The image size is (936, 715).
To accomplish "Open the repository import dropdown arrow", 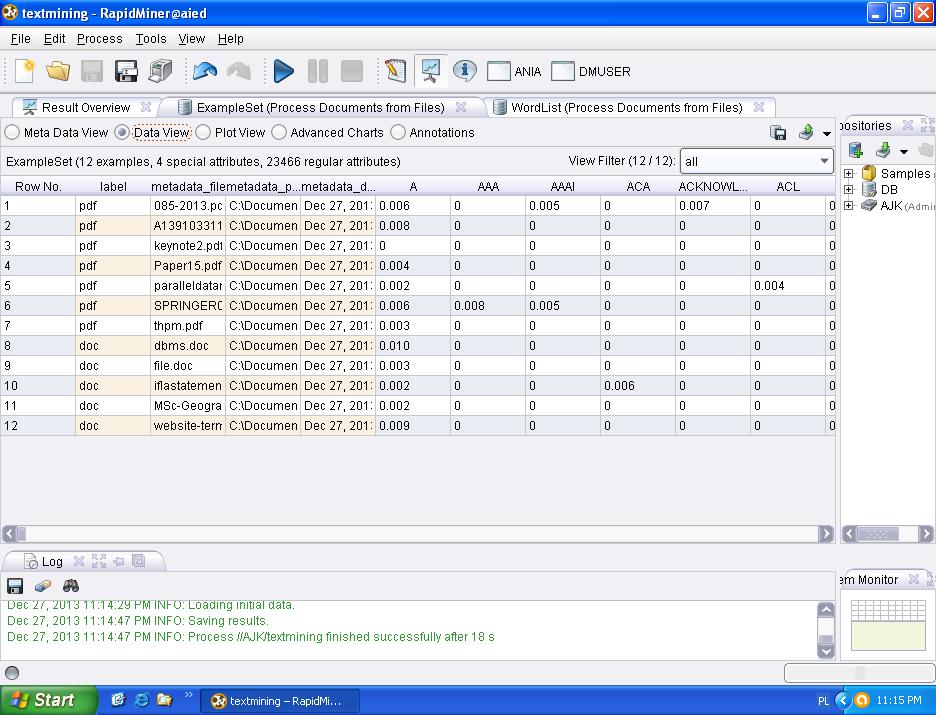I will [904, 152].
